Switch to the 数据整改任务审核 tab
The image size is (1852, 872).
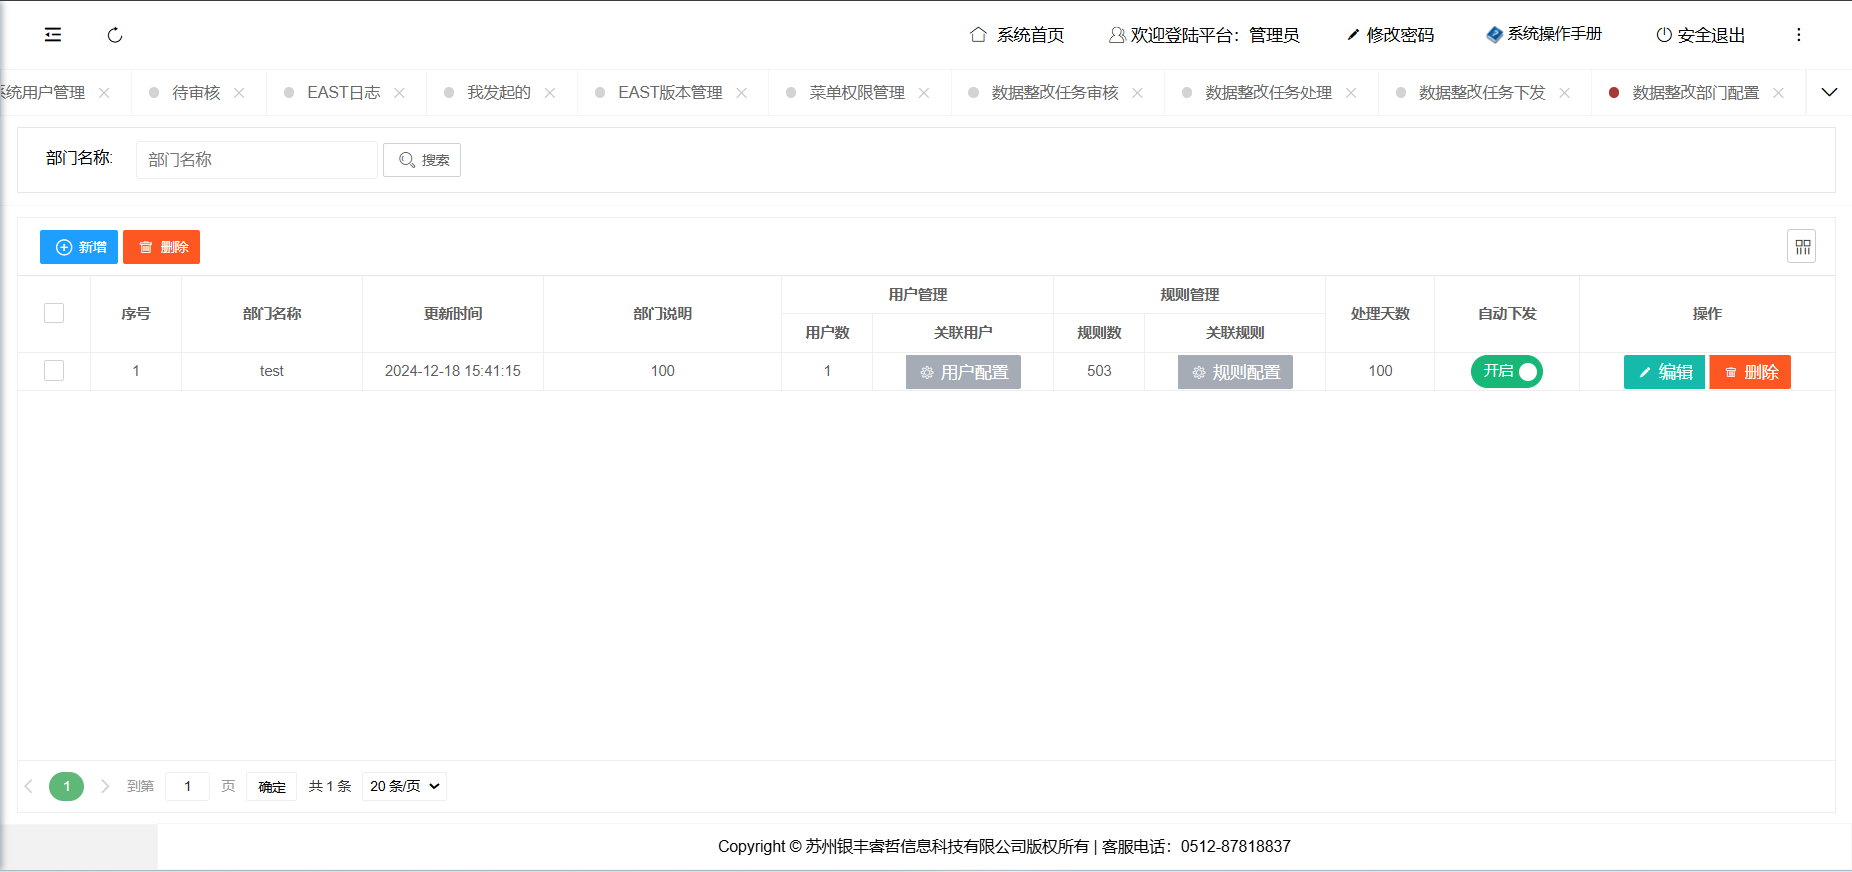[1054, 93]
